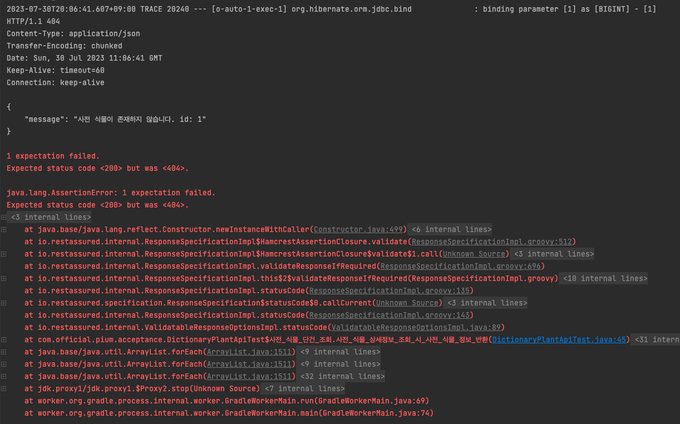Expand gutter fold icon beside statusCode$0.callCurrent line
This screenshot has height=424, width=680.
click(4, 302)
